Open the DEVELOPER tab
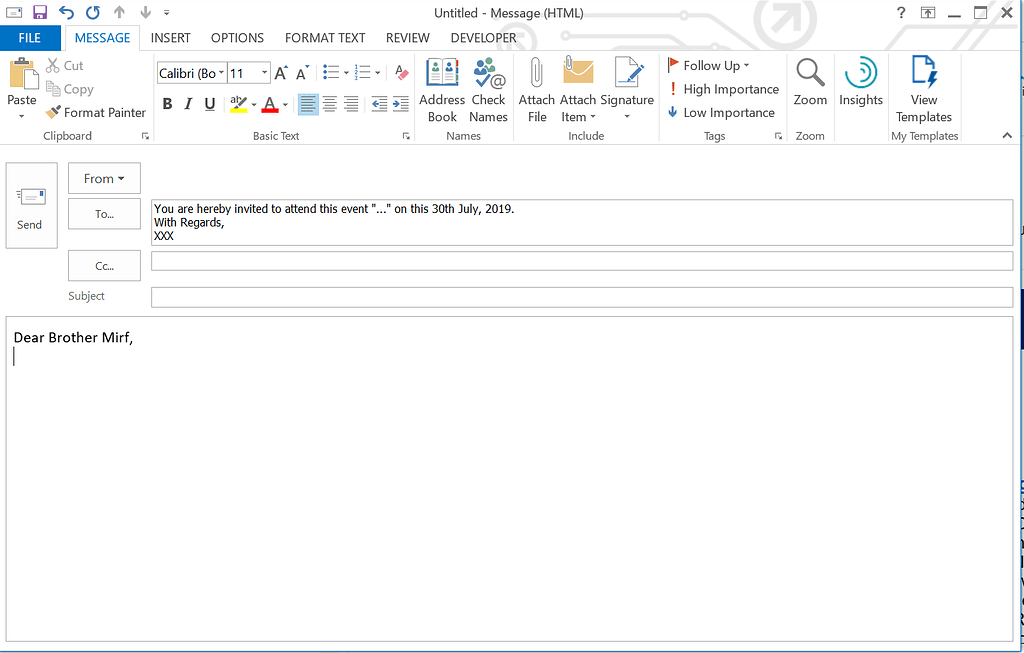 click(x=483, y=38)
